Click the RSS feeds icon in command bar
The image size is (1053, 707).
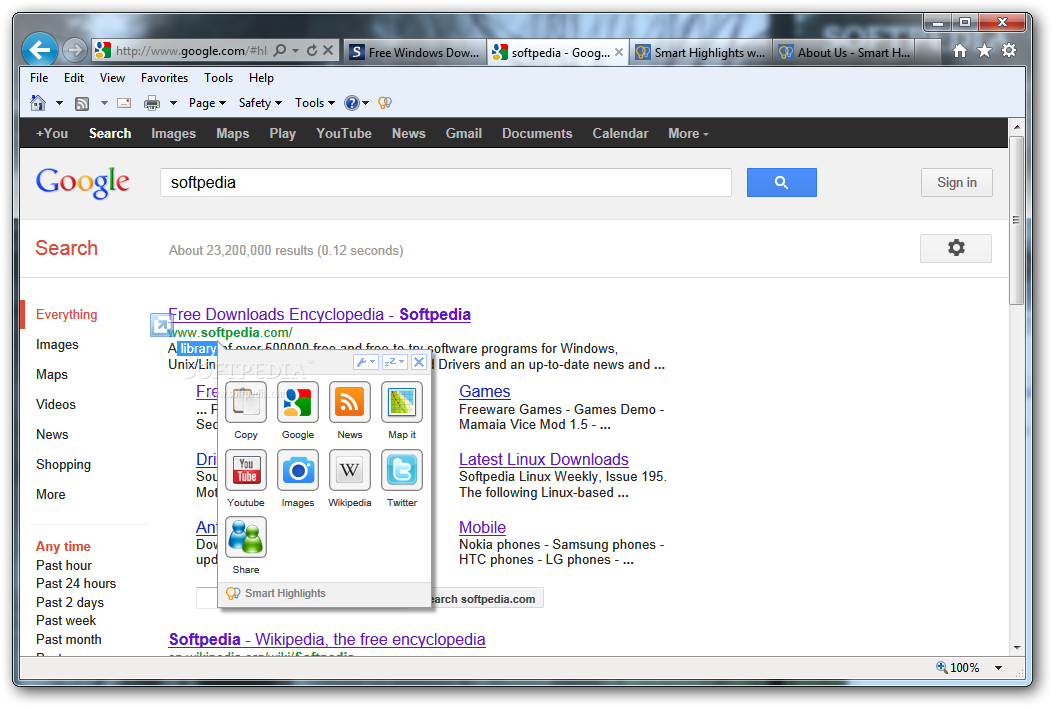tap(82, 103)
